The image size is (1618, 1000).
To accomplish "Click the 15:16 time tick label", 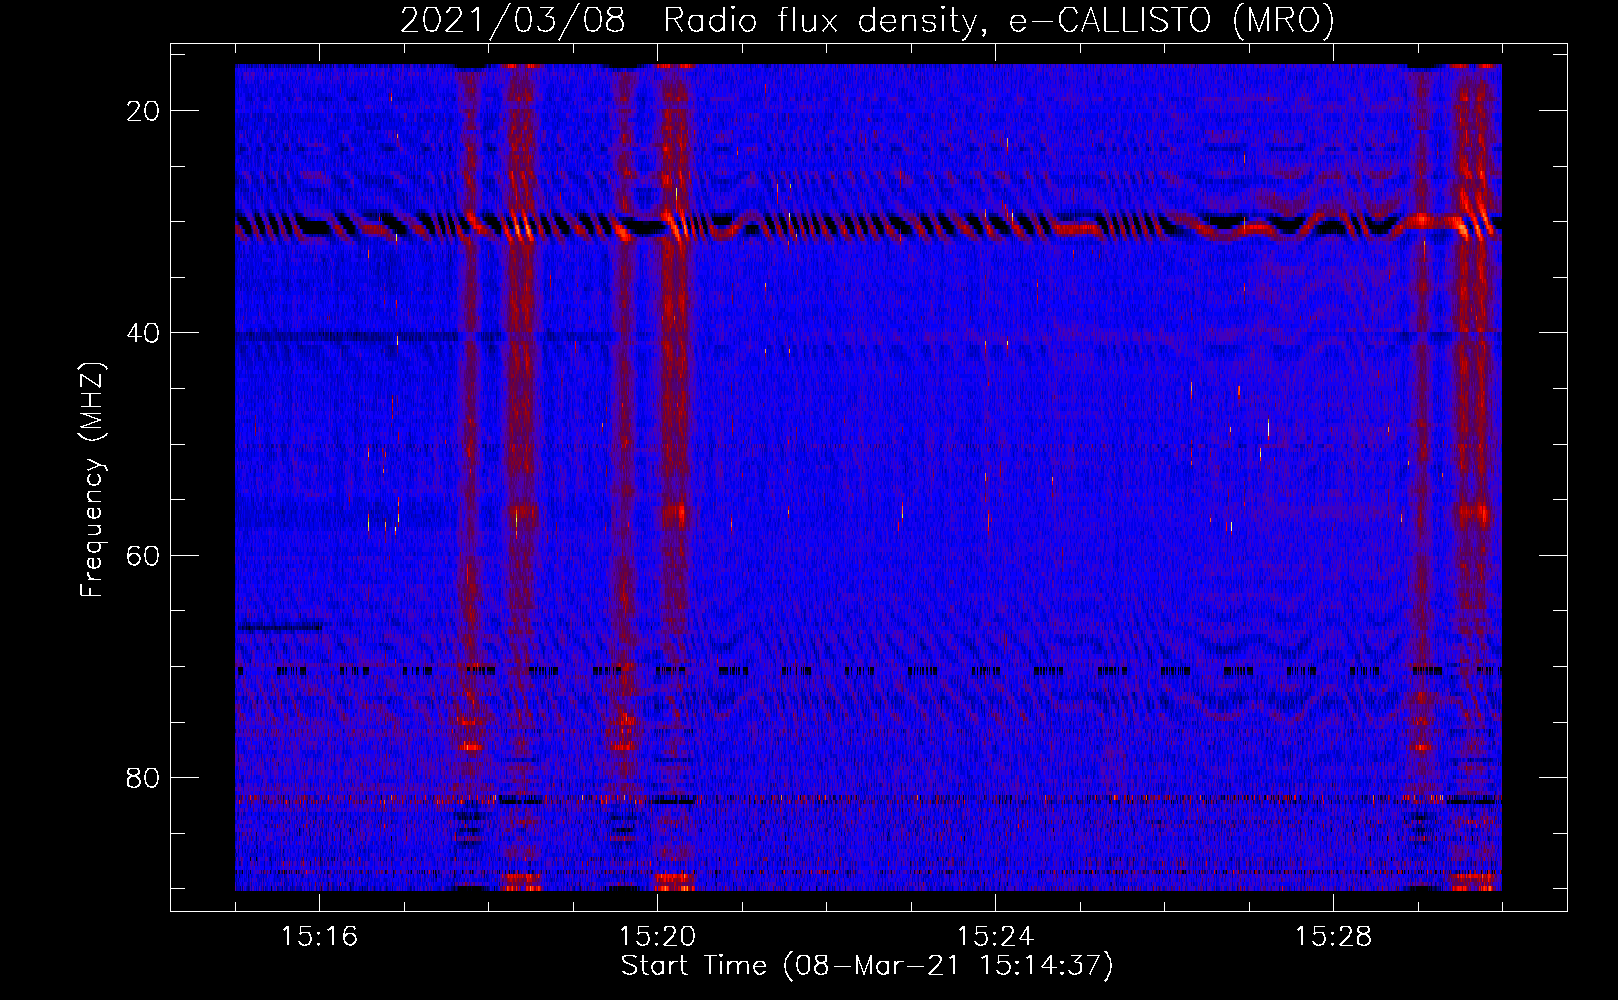I will click(x=319, y=937).
